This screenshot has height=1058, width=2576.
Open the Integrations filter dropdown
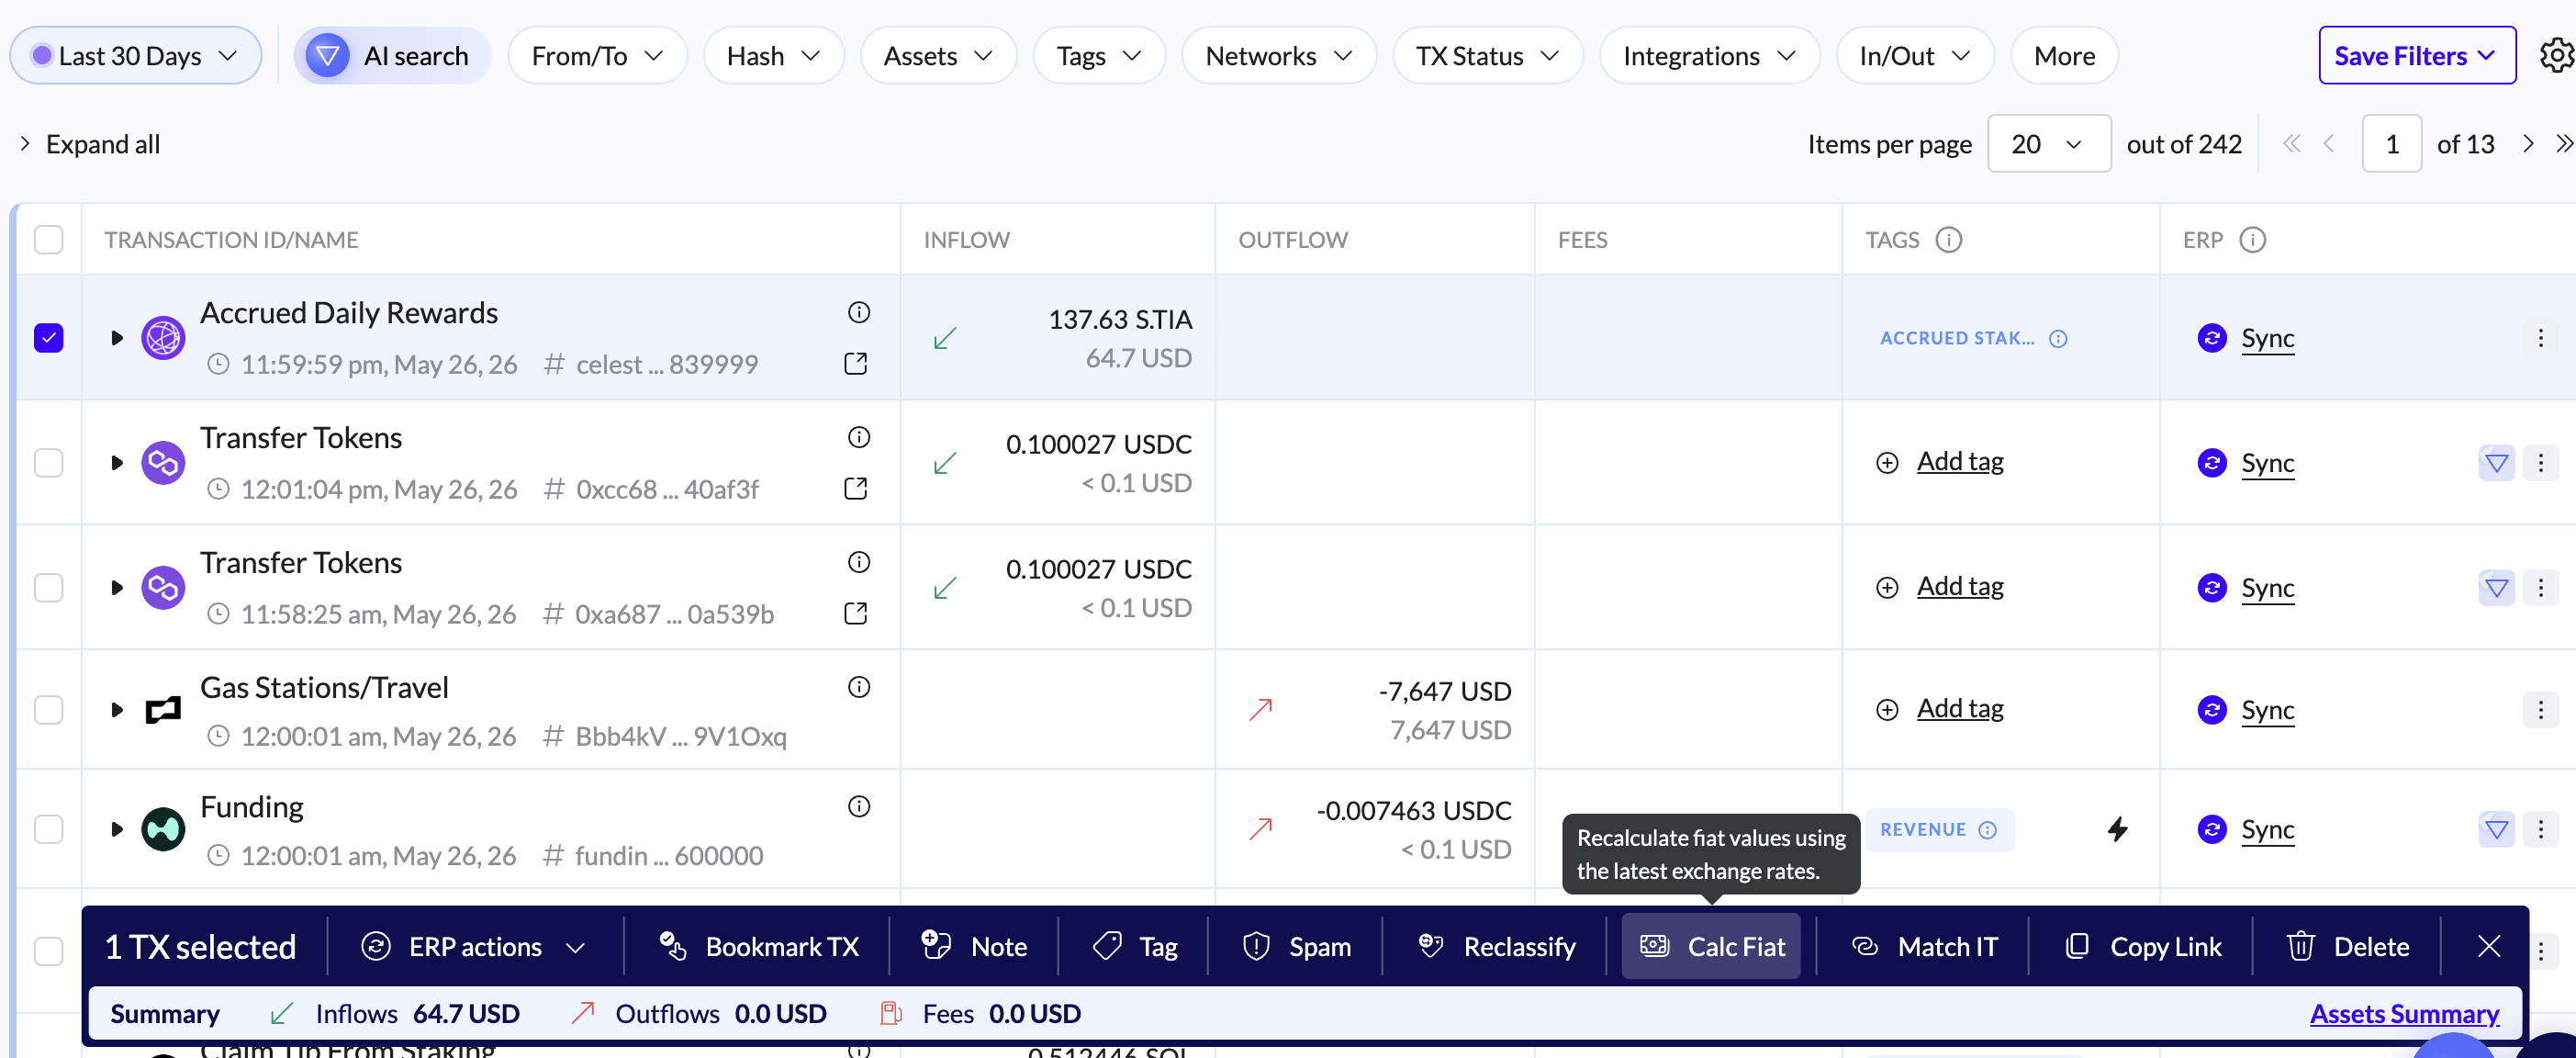point(1709,56)
